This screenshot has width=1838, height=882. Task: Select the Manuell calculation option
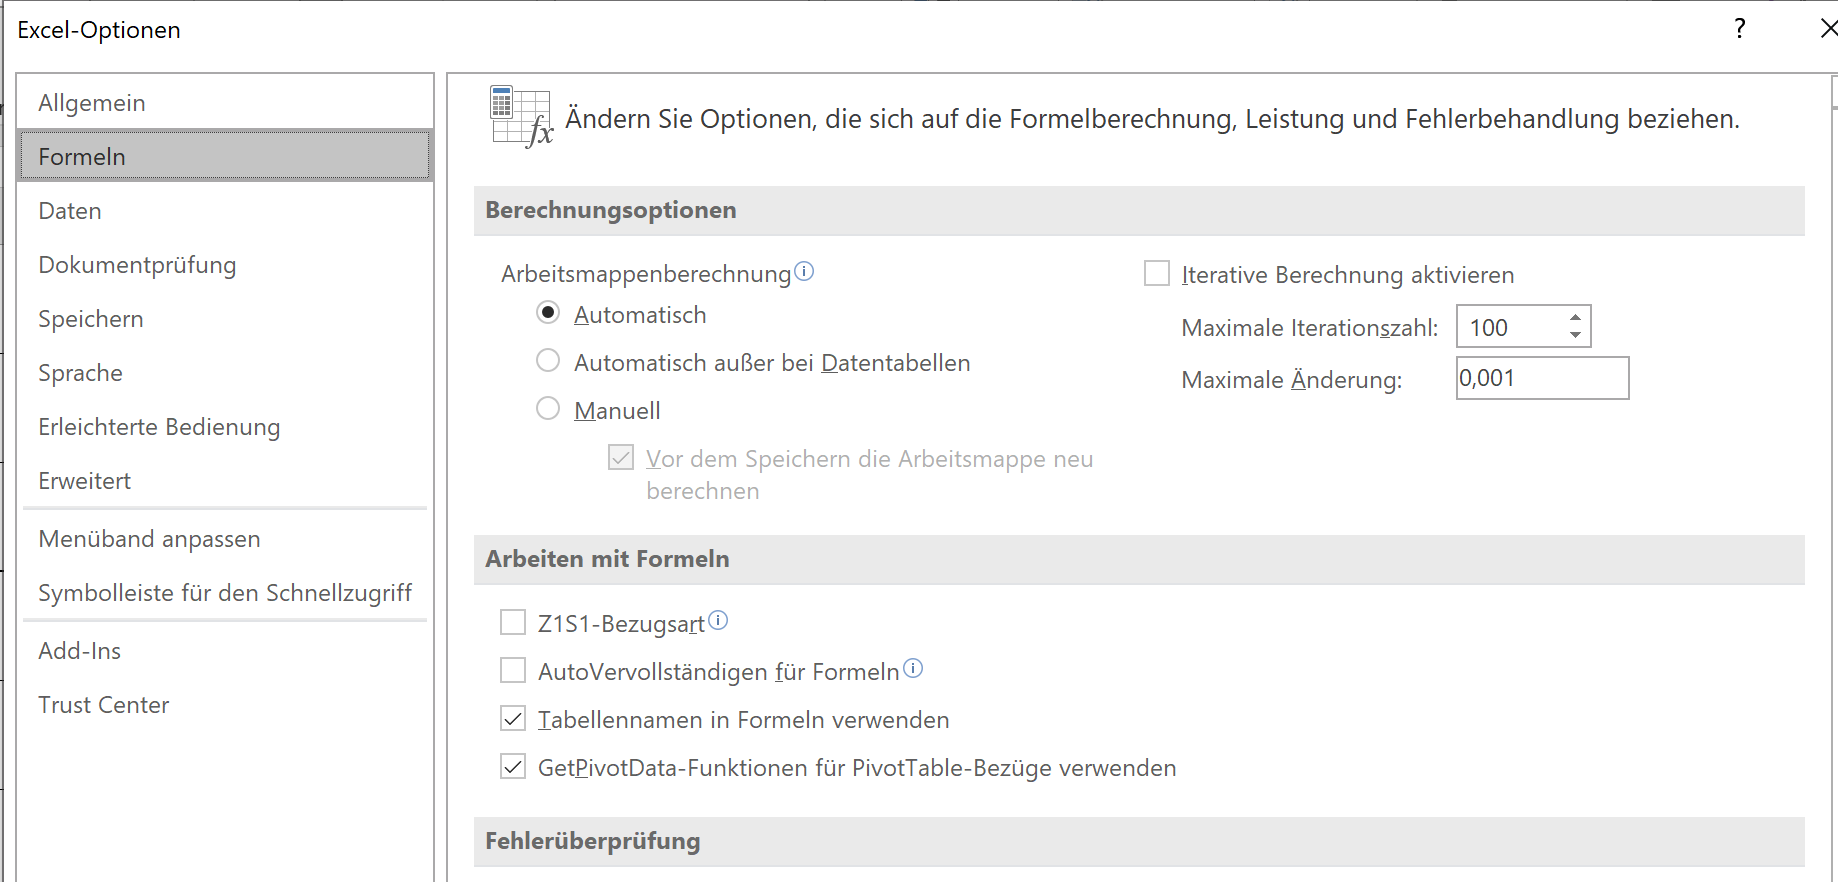tap(548, 408)
